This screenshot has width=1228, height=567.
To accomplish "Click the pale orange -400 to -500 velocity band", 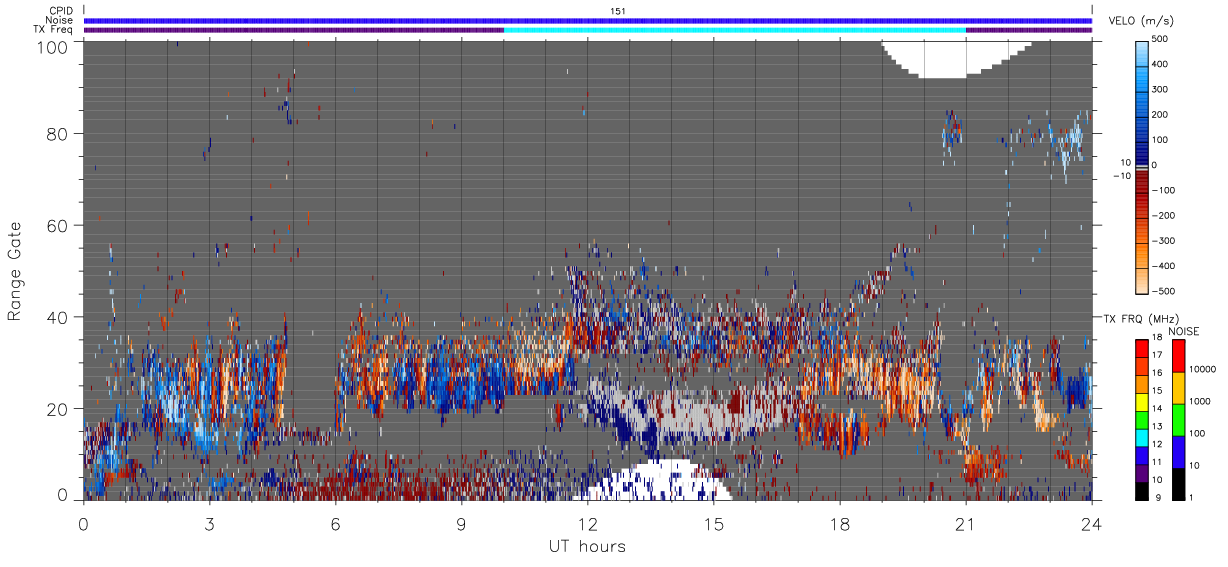I will (1142, 279).
